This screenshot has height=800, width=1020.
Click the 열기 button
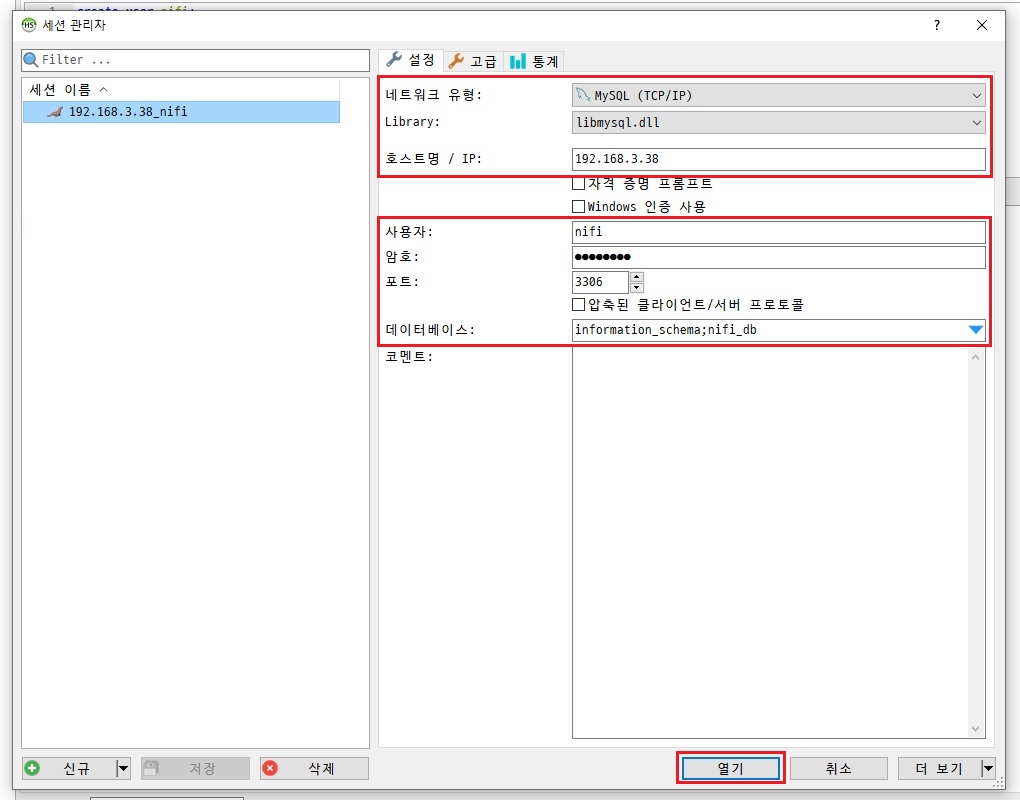(x=731, y=768)
